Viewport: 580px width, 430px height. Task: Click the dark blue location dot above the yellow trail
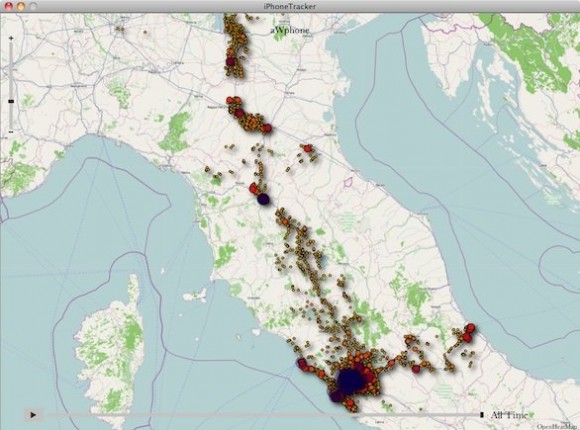[263, 199]
